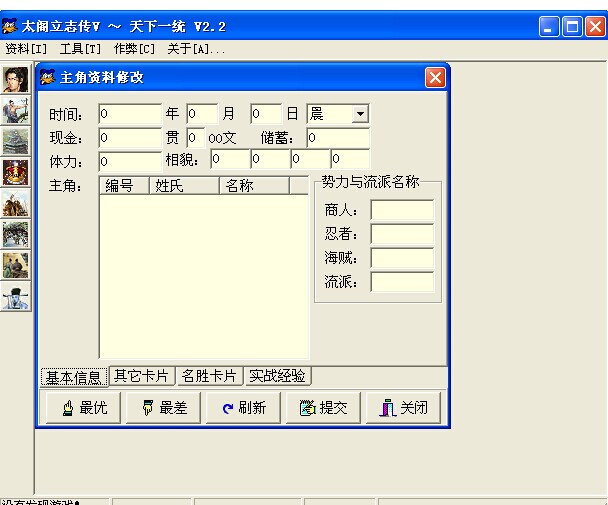The width and height of the screenshot is (608, 505).
Task: Switch to the 其它卡片 tab
Action: click(142, 376)
